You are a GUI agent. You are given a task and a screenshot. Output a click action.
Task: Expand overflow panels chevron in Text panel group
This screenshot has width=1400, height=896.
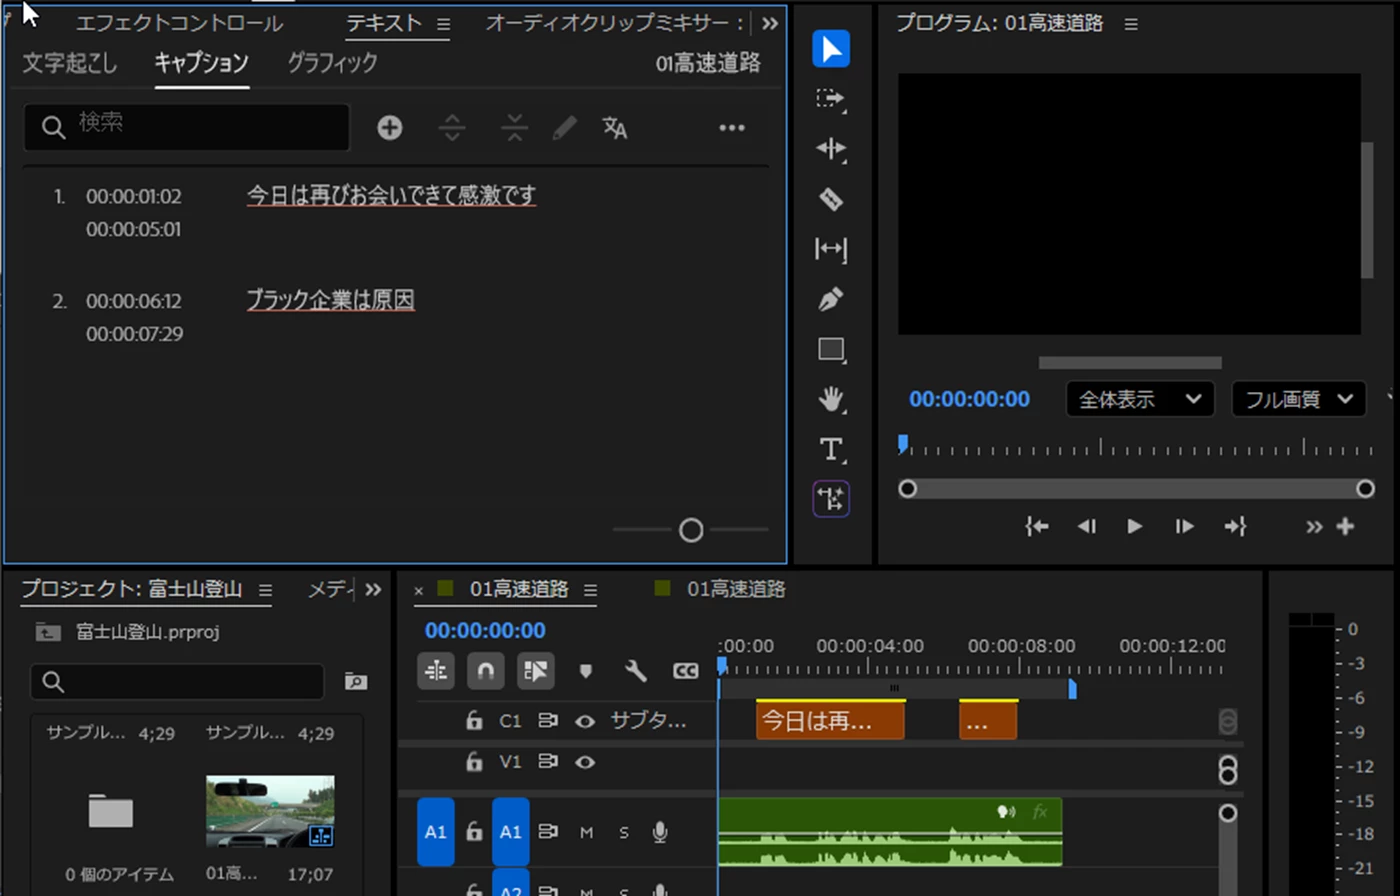tap(769, 24)
